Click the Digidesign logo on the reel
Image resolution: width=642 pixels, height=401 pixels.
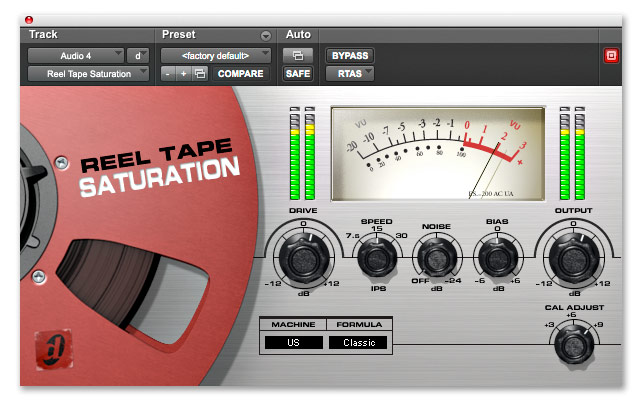(x=54, y=349)
